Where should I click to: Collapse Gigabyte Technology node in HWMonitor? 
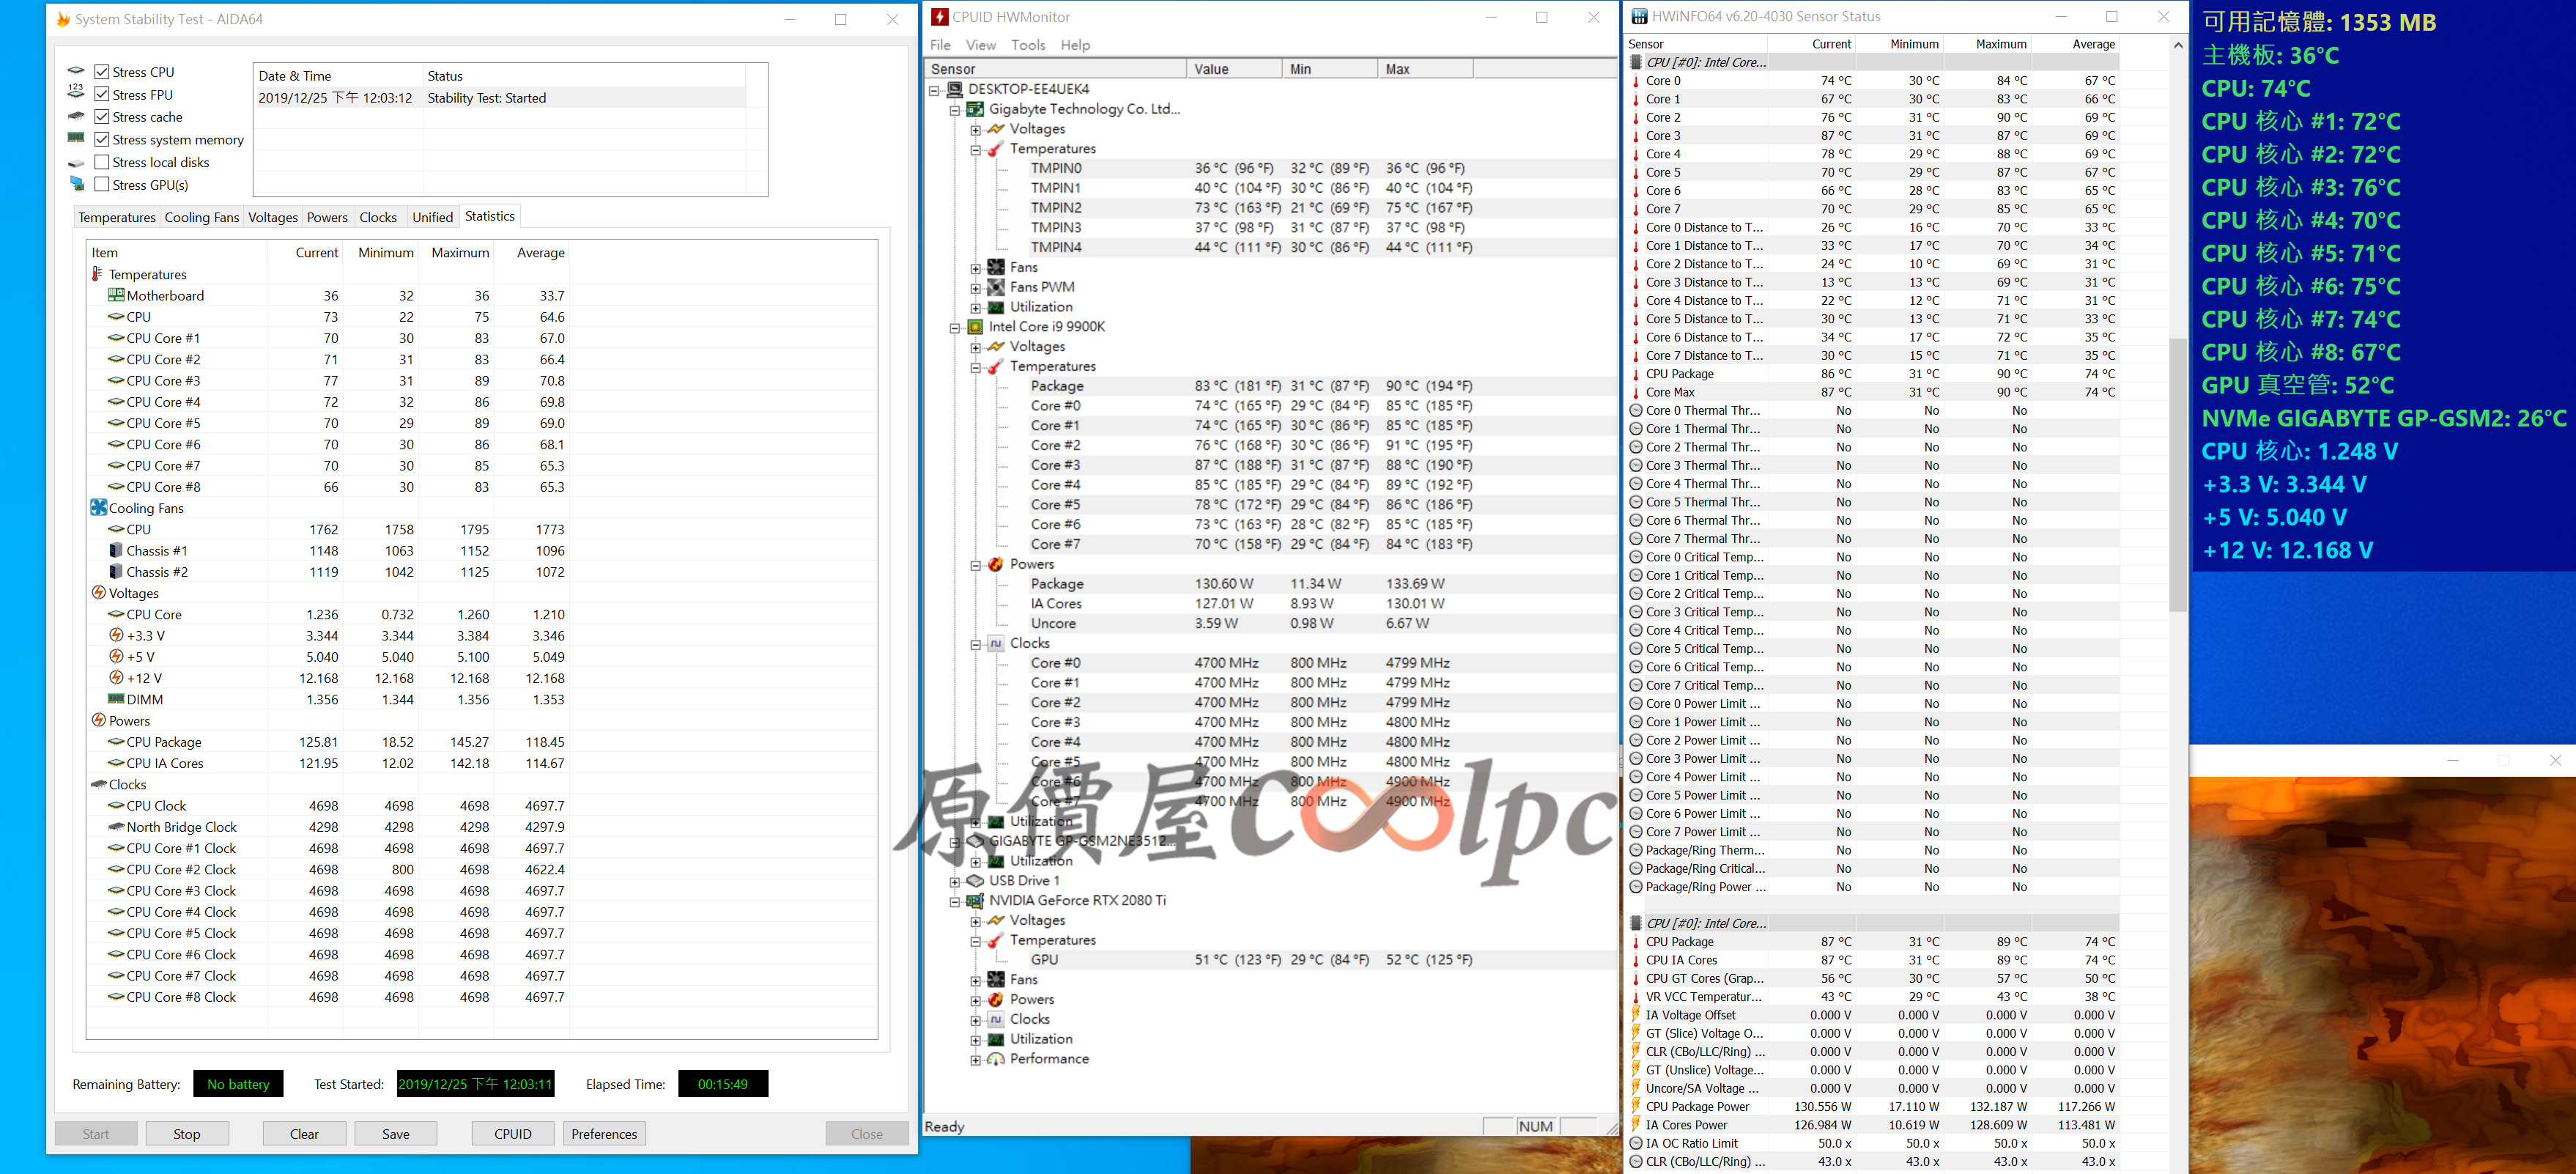[955, 109]
